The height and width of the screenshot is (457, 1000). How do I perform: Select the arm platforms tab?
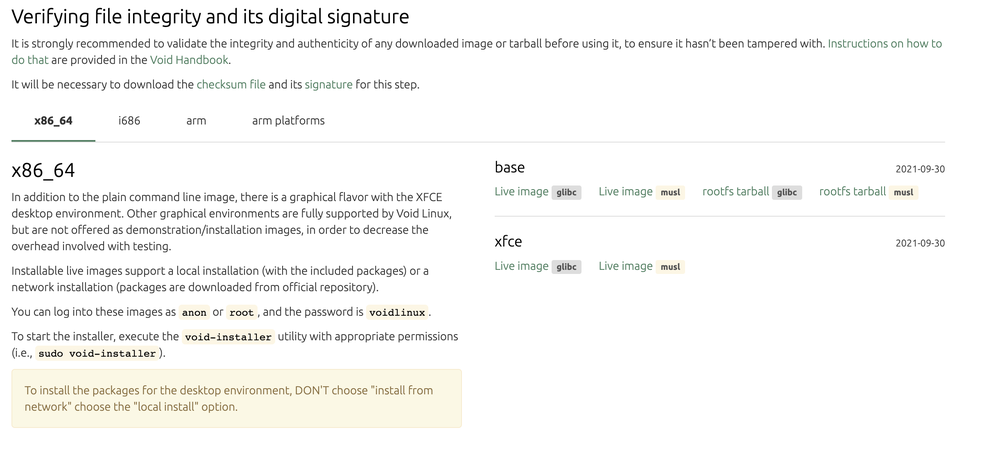click(288, 121)
